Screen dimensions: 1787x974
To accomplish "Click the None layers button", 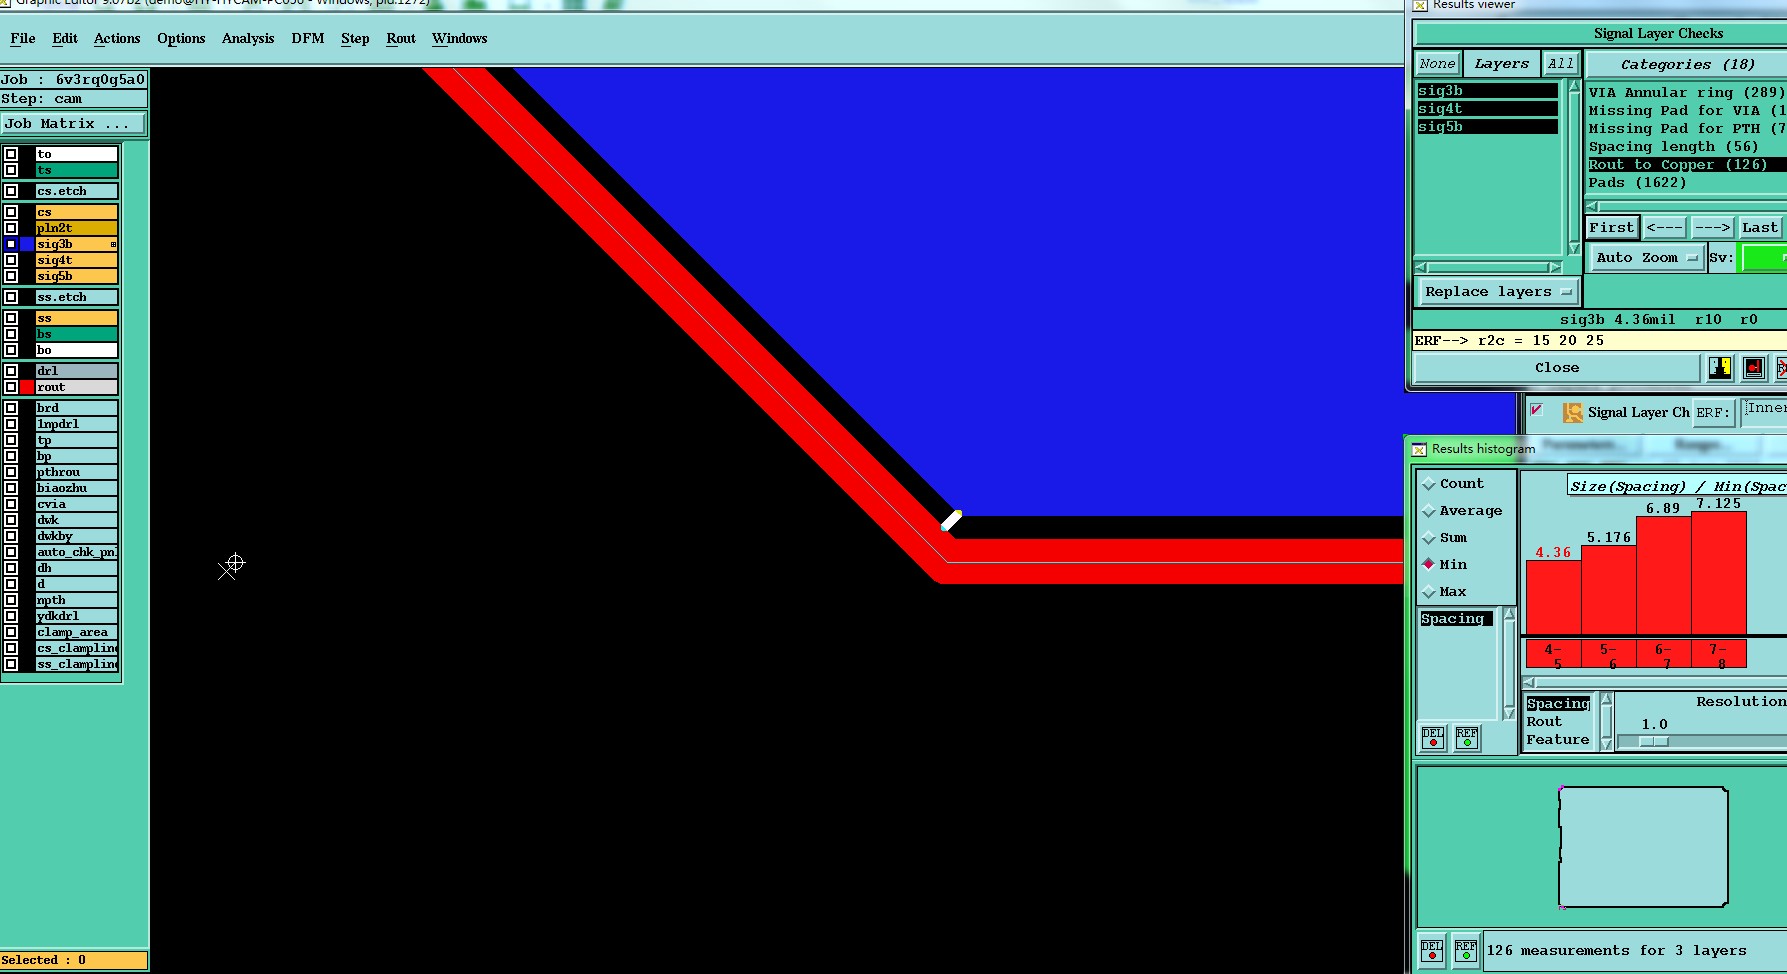I will pos(1438,63).
